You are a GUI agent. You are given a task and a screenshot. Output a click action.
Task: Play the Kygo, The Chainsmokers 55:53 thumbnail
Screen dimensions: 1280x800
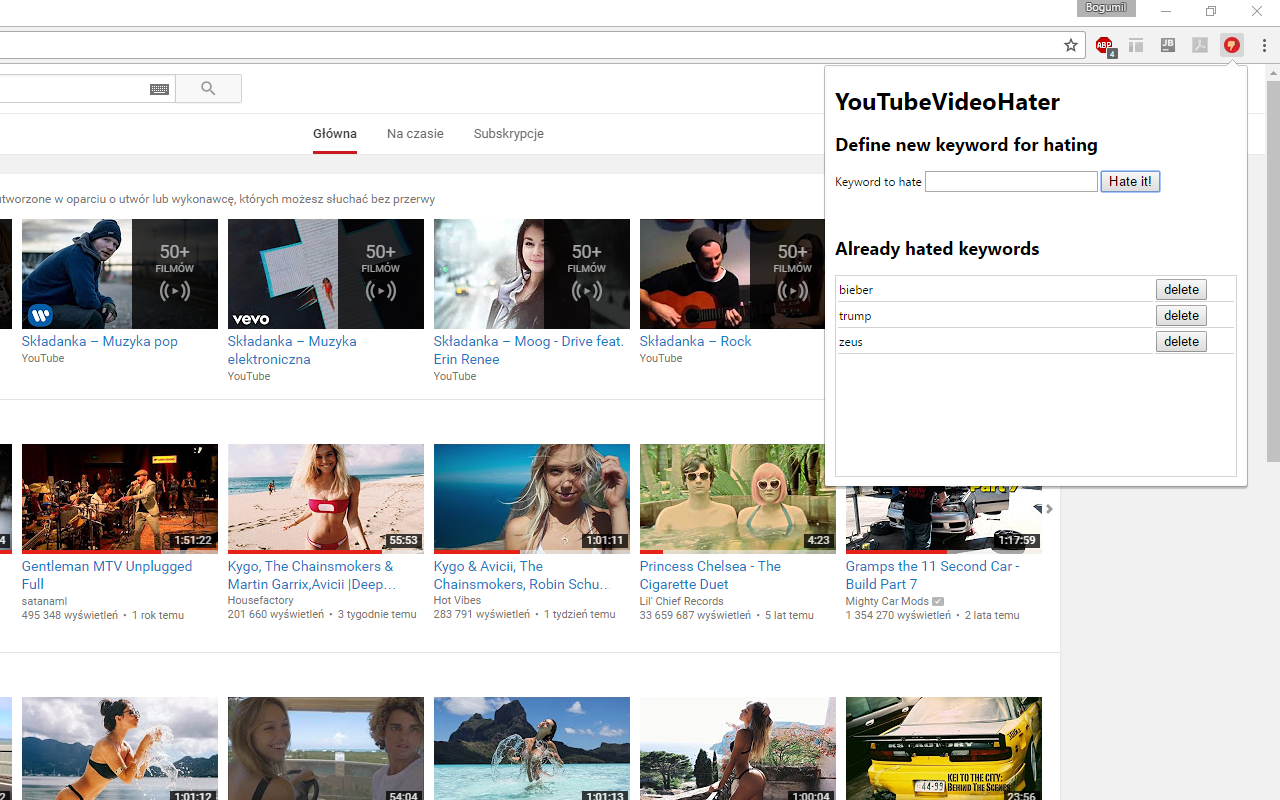click(326, 499)
